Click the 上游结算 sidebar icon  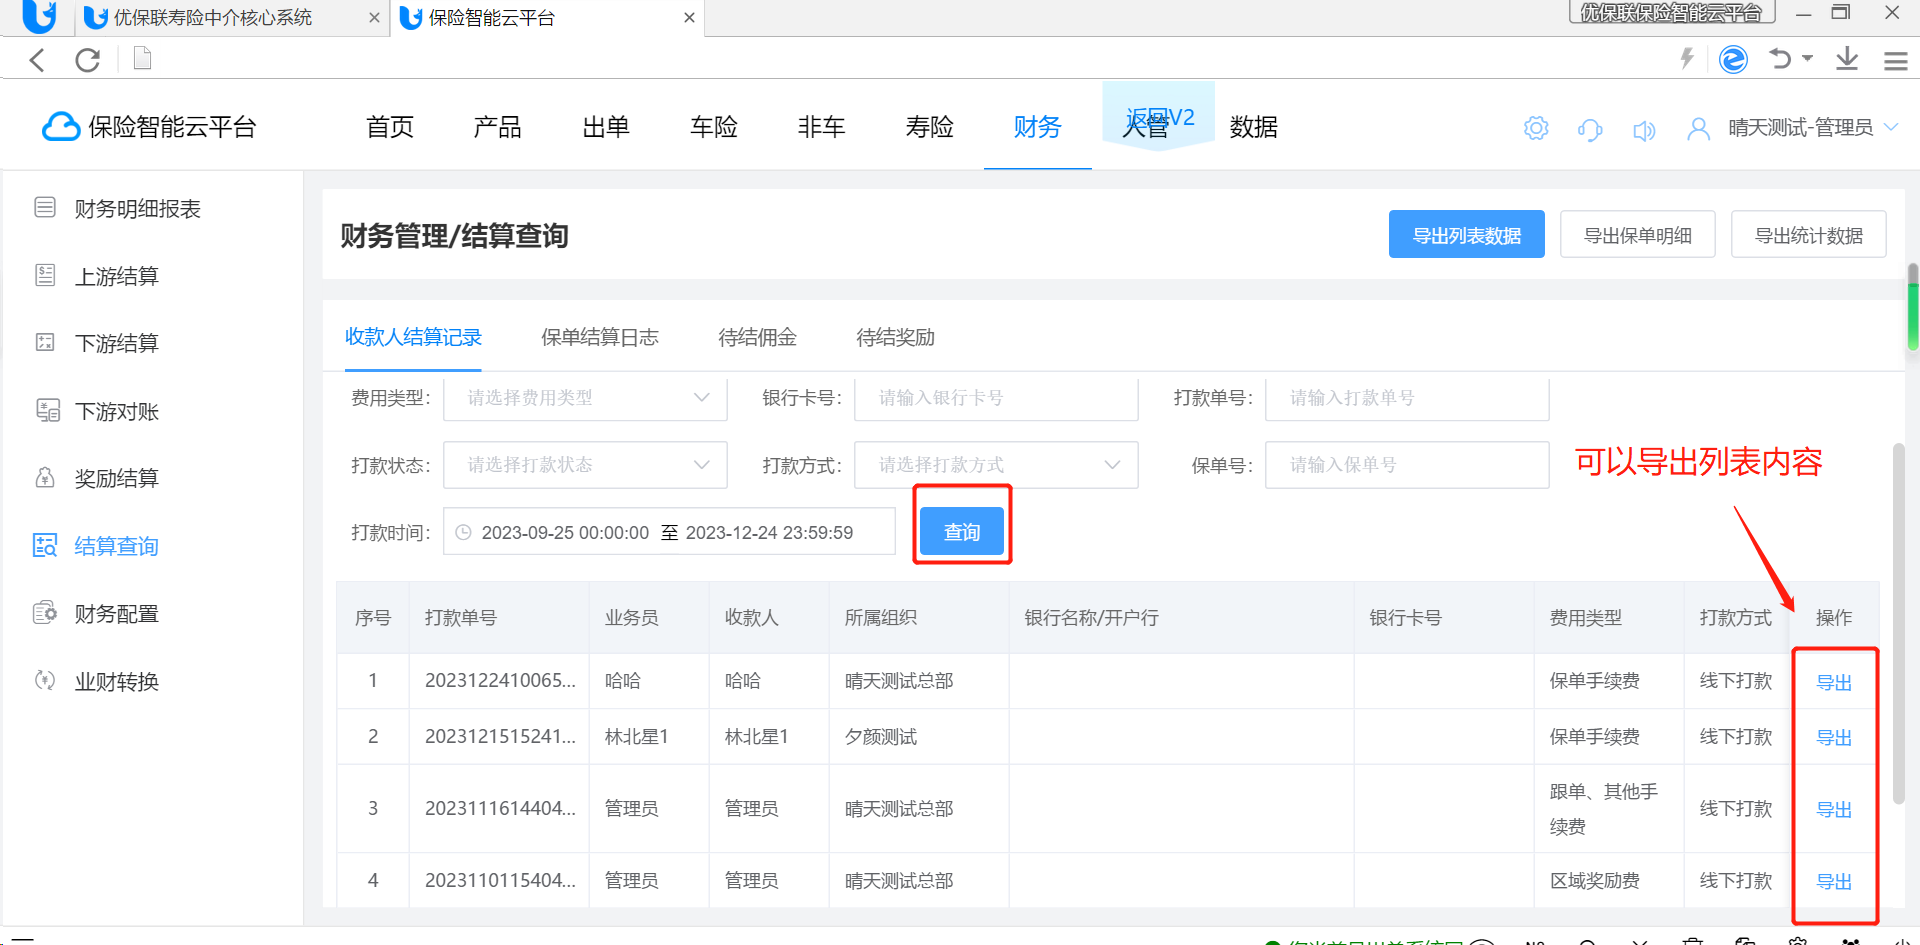pyautogui.click(x=45, y=275)
